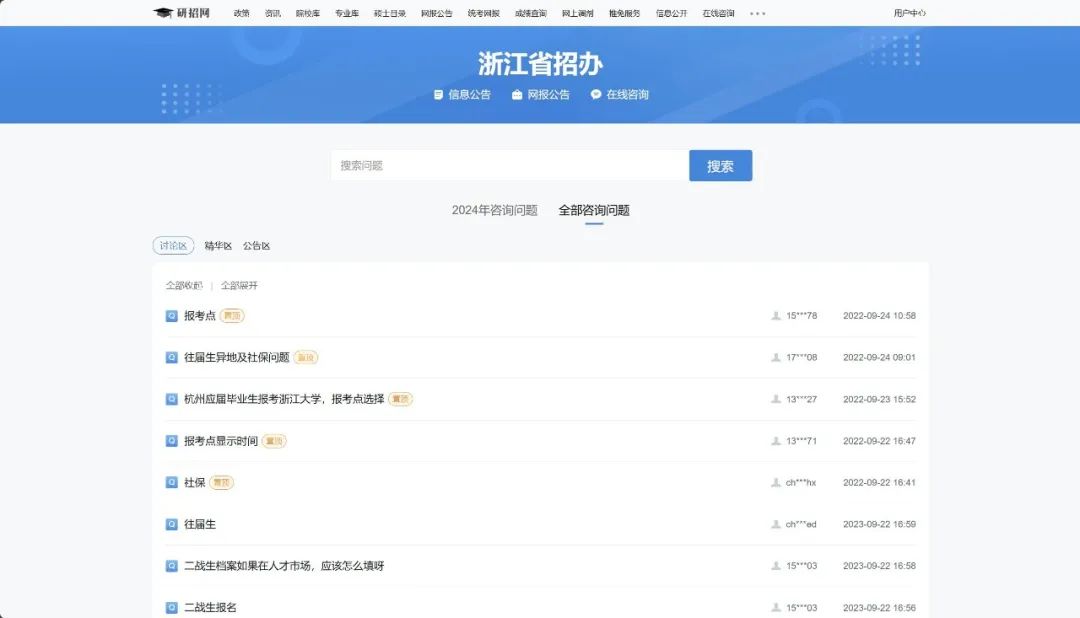
Task: Open the question 社保
Action: [x=194, y=482]
